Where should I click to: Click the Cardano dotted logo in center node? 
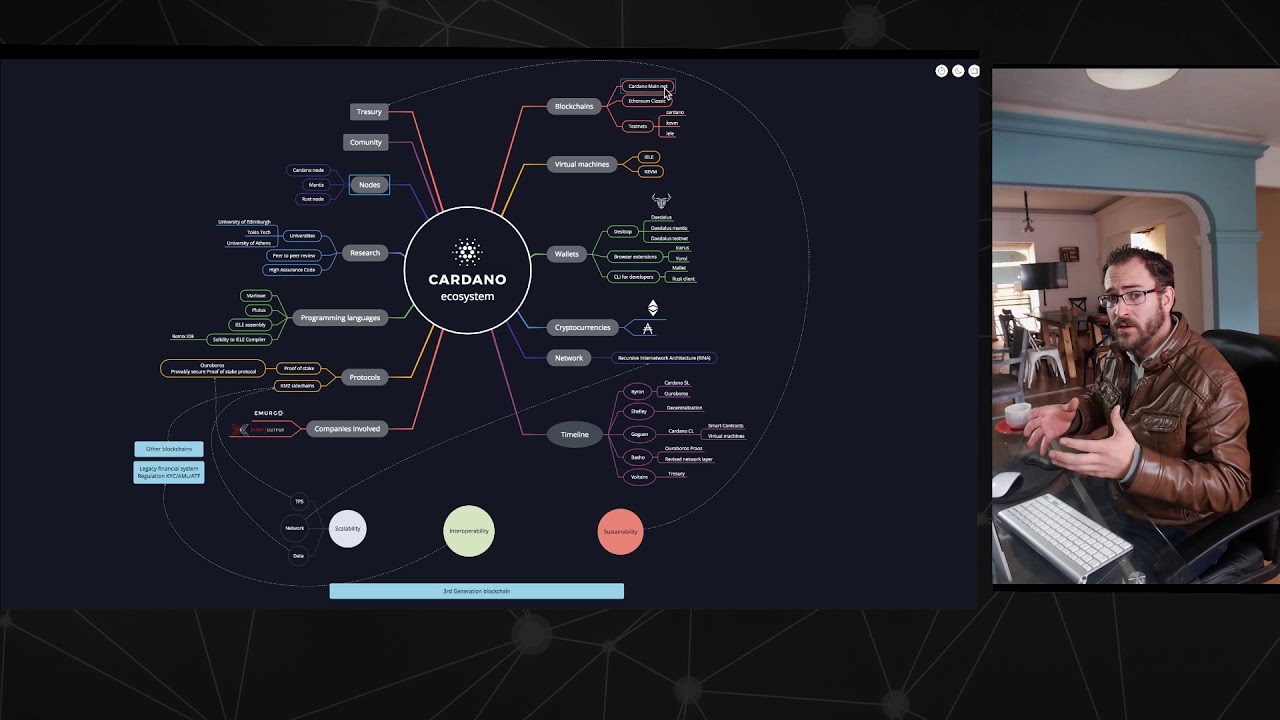(x=467, y=250)
